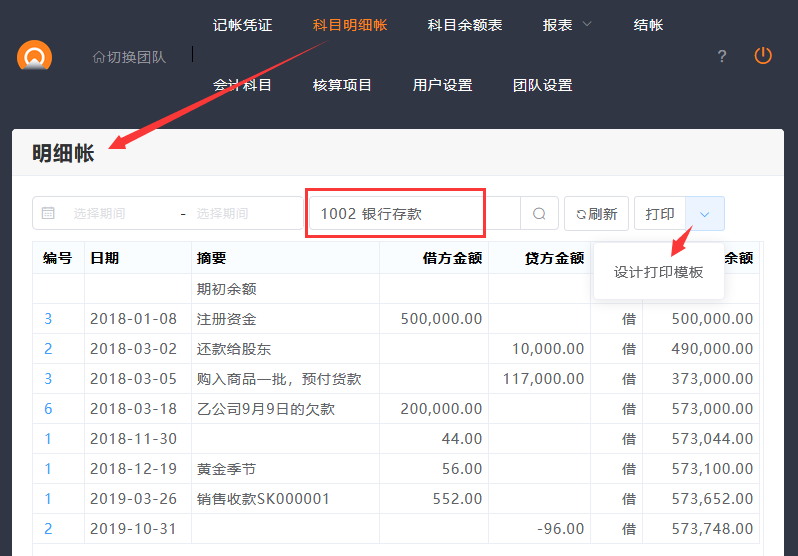798x556 pixels.
Task: Open voucher number 6 link dated 2018-03-18
Action: 48,409
